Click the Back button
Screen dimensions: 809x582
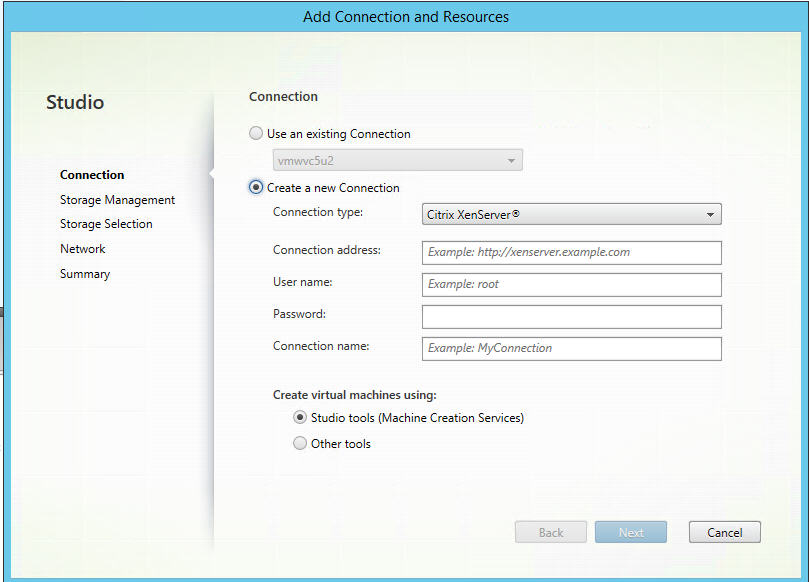pos(550,532)
